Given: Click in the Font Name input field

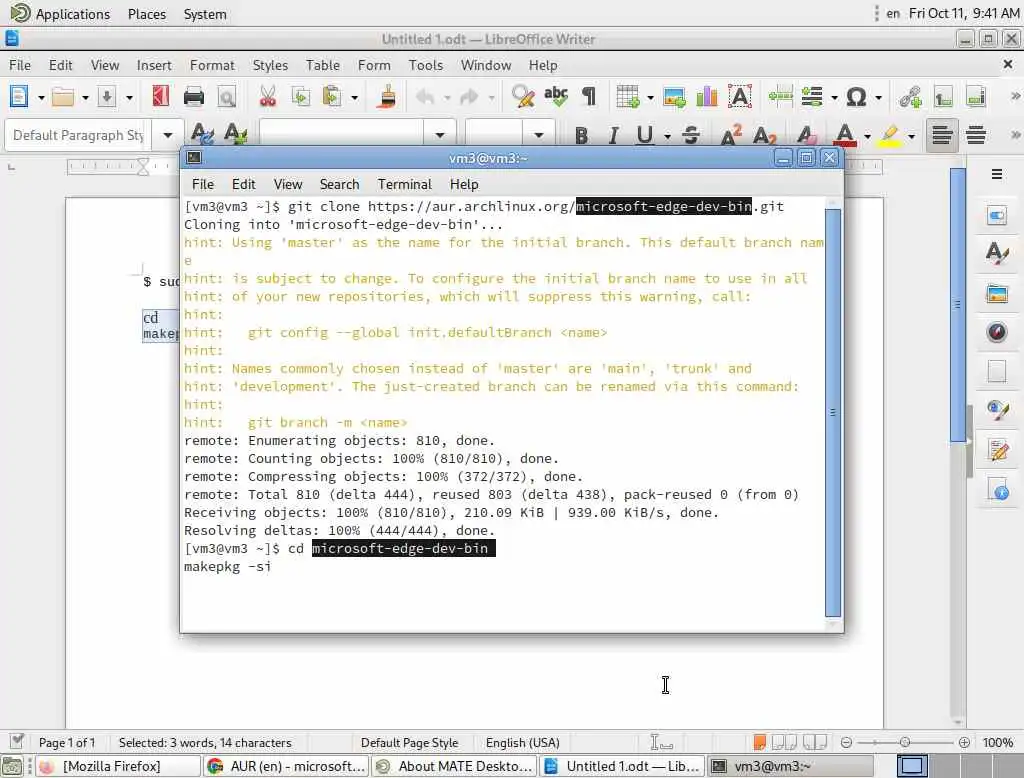Looking at the screenshot, I should click(342, 135).
